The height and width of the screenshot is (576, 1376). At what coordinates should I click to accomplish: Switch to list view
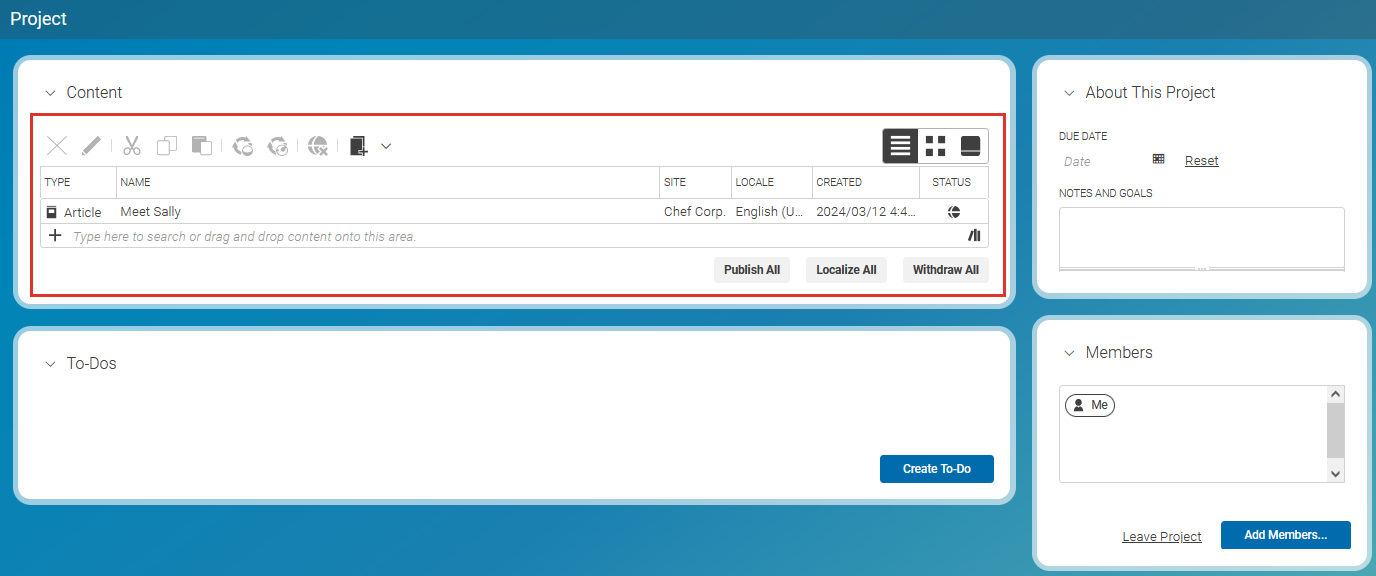point(900,146)
